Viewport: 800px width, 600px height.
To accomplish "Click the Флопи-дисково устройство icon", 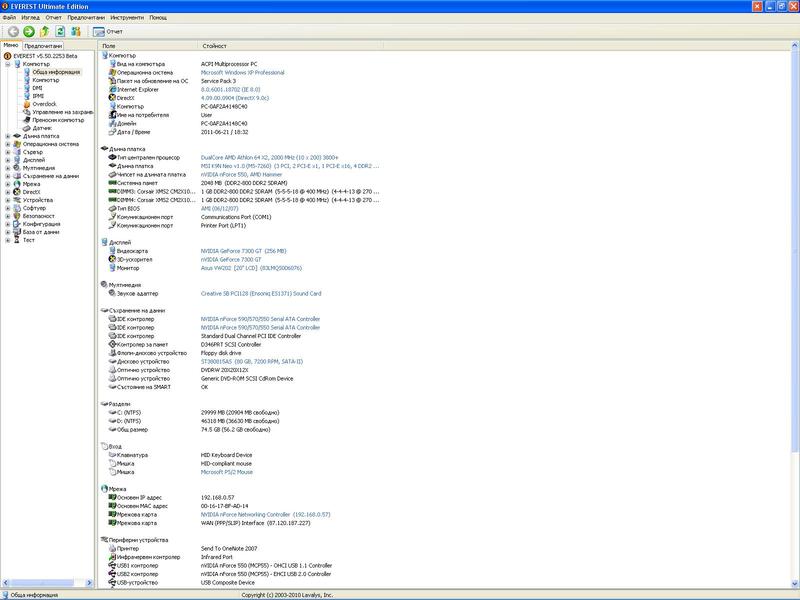I will (x=112, y=353).
